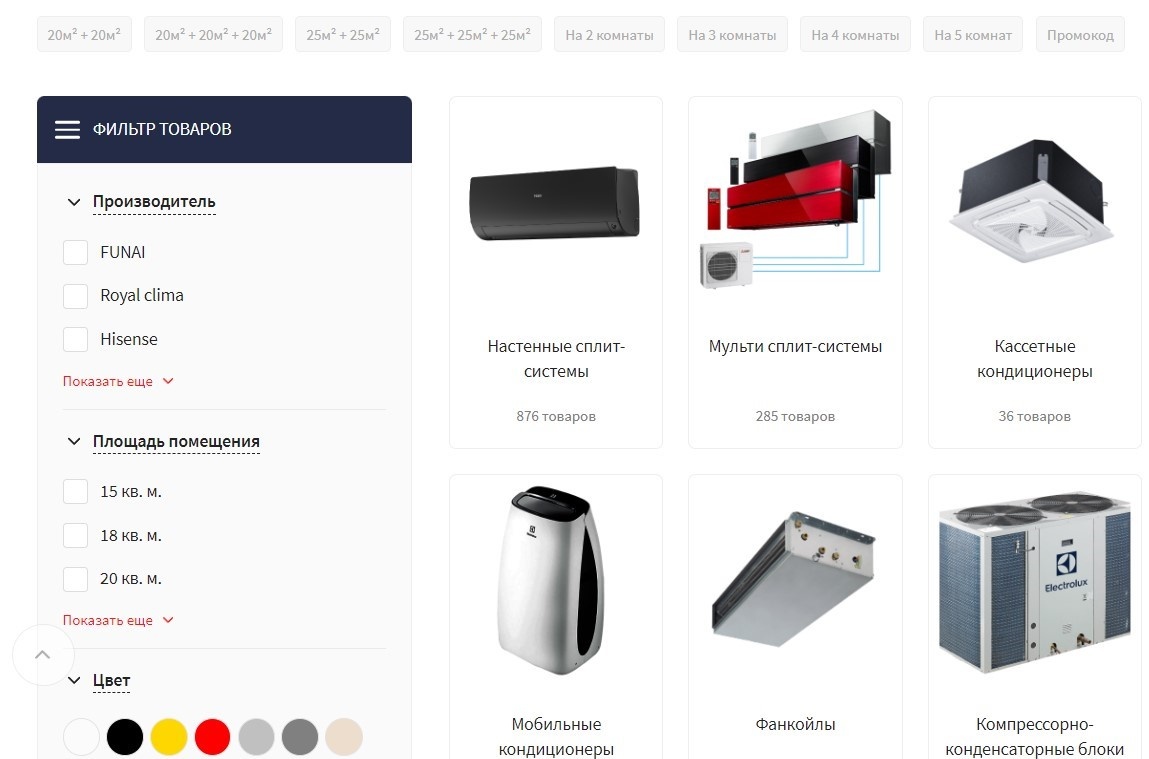
Task: Select the yellow color swatch
Action: (169, 736)
